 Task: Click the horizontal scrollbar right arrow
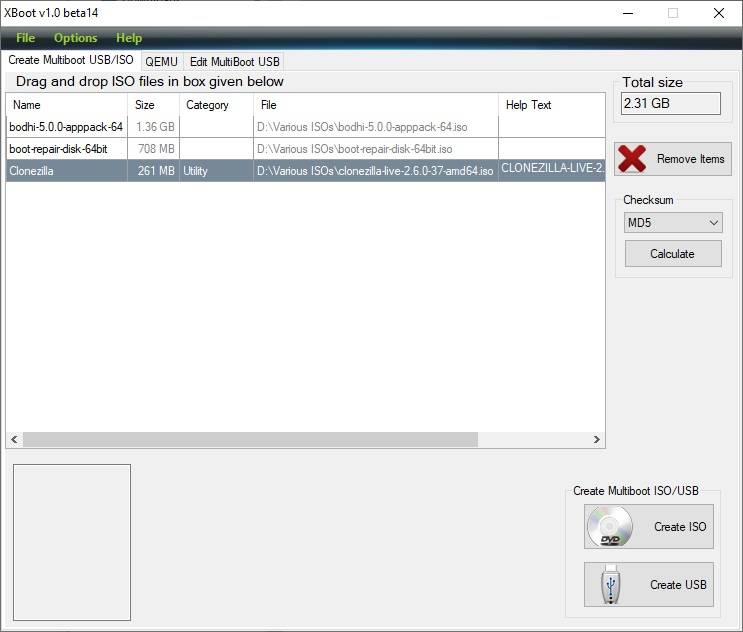click(597, 439)
